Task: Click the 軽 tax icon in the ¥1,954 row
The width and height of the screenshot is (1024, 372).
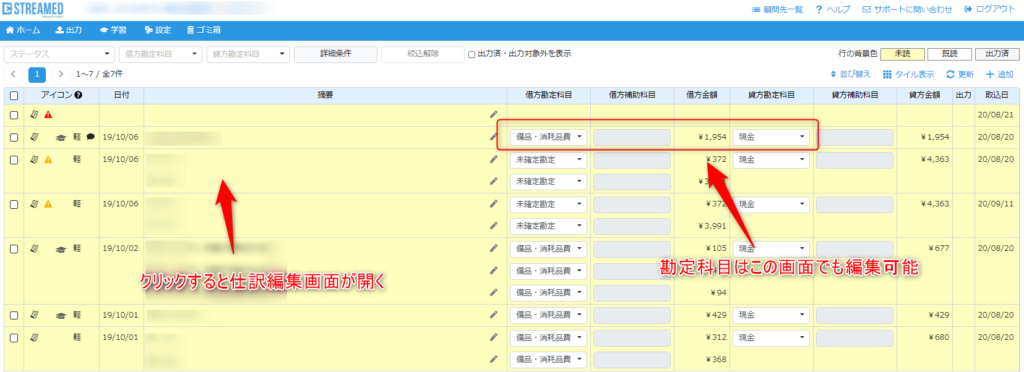Action: (x=76, y=138)
